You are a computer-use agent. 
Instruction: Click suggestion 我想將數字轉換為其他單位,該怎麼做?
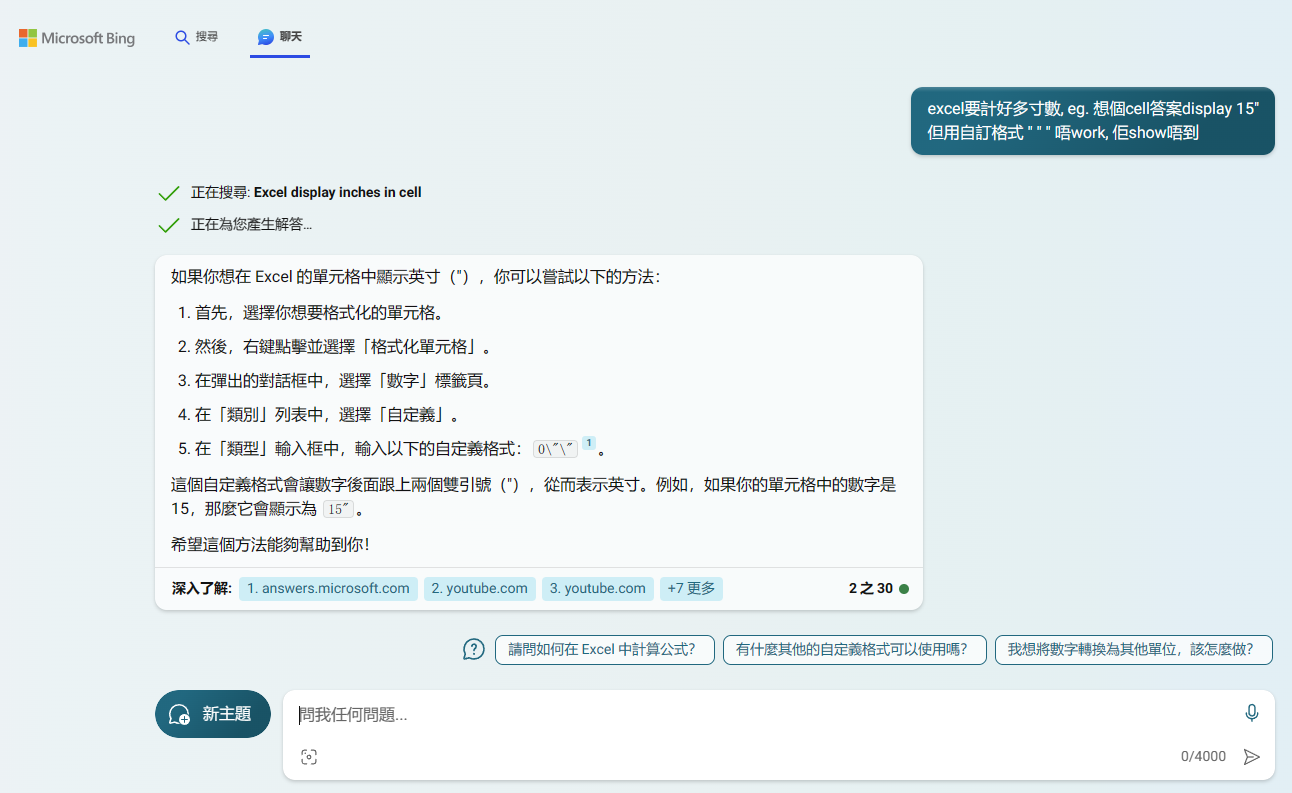[1134, 650]
